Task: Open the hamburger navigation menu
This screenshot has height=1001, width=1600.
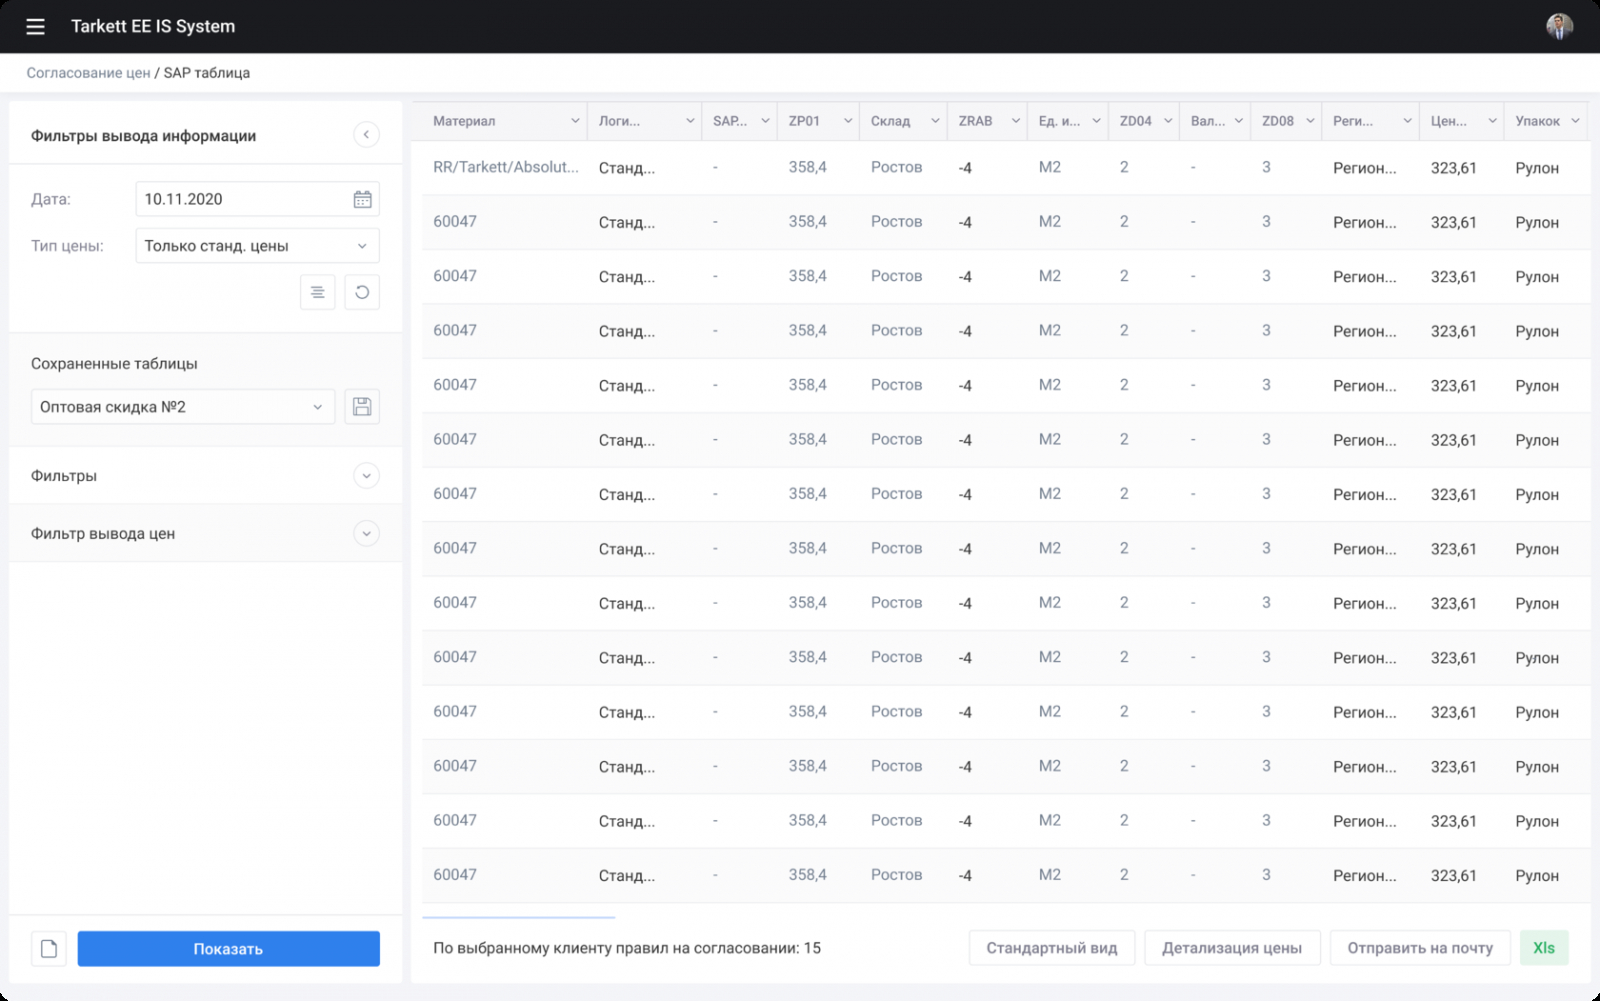Action: (35, 27)
